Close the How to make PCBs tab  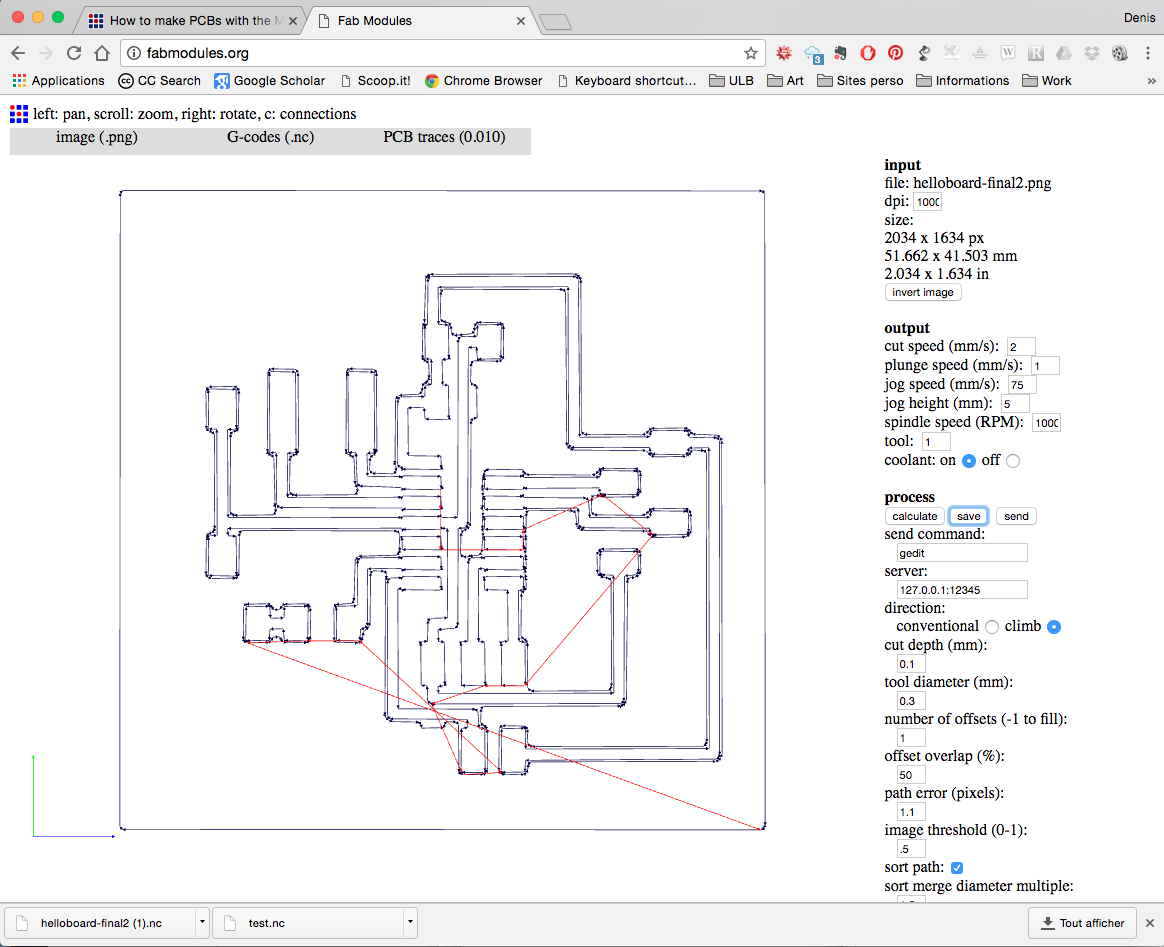[x=292, y=21]
